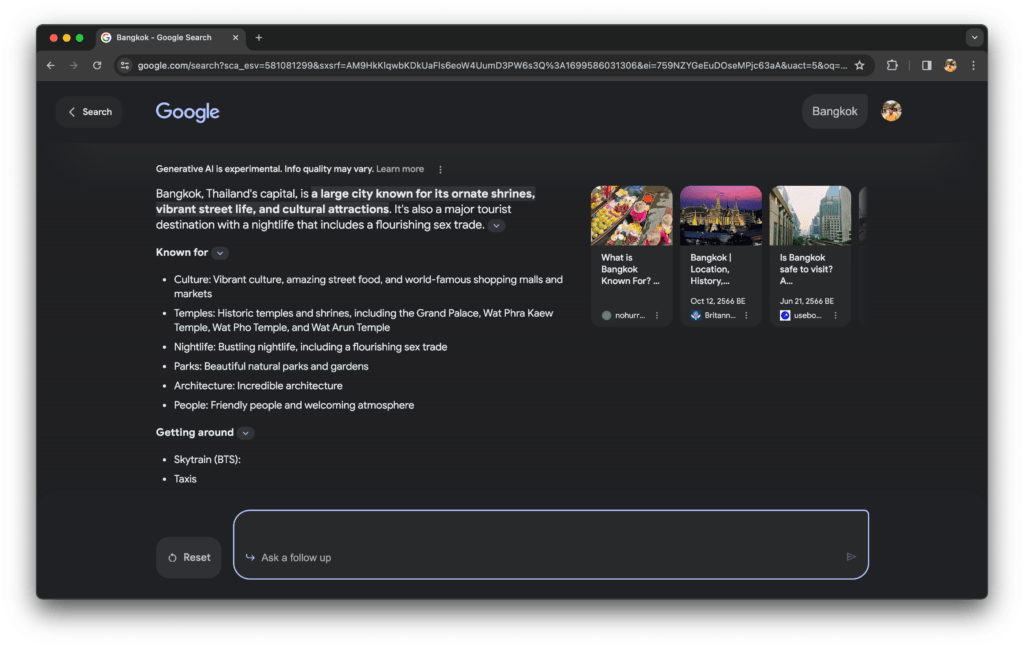Click the address bar URL field

(492, 65)
